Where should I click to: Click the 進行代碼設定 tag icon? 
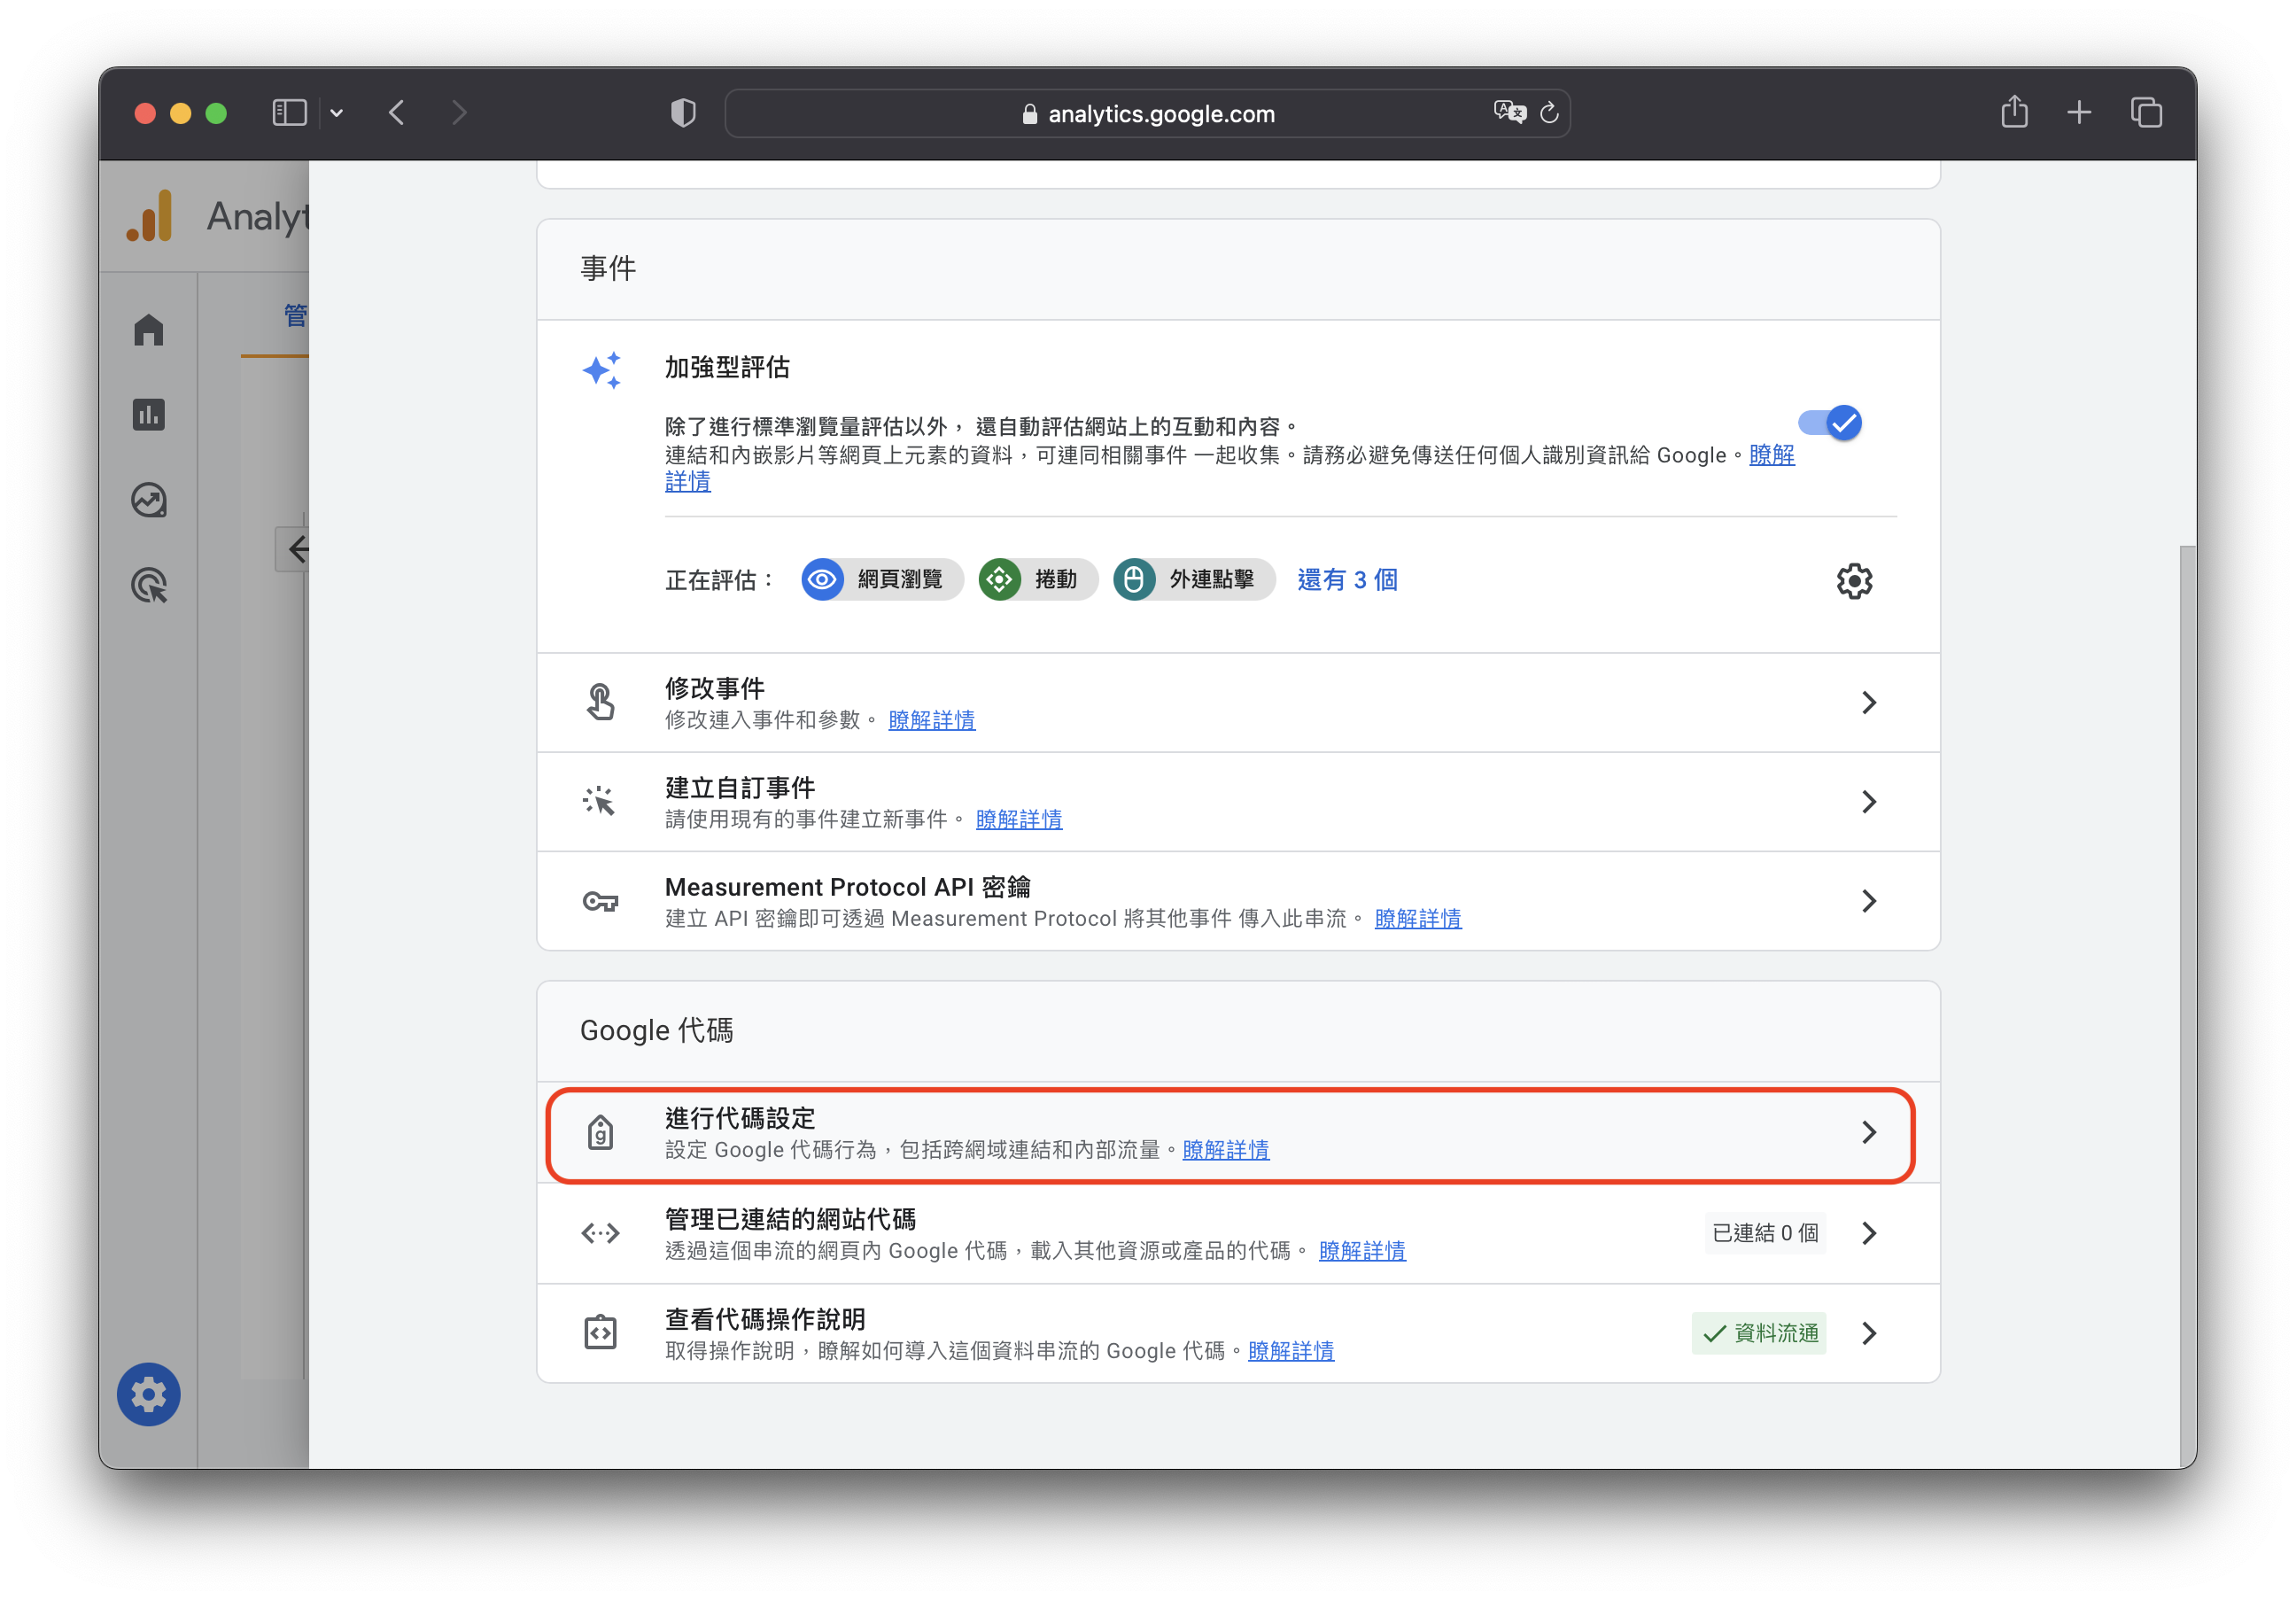[x=600, y=1131]
